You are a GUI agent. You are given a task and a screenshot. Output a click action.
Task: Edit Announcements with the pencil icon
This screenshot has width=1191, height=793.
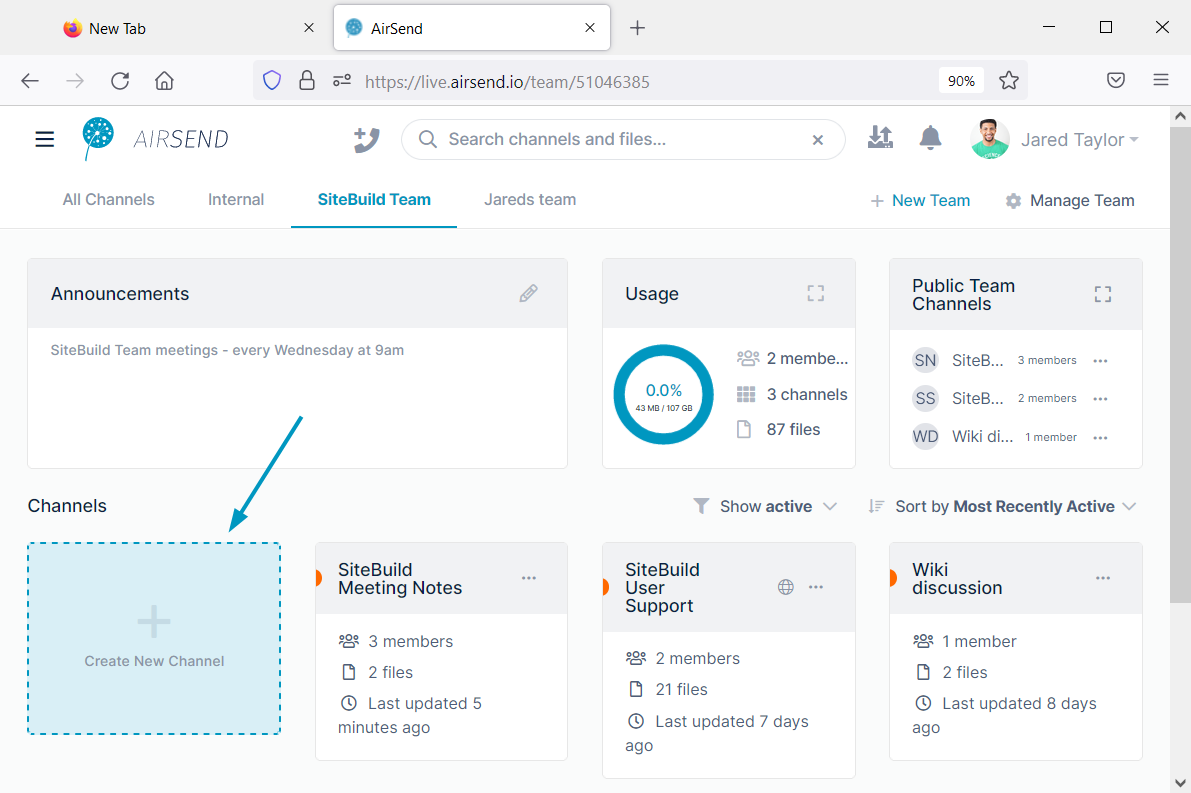529,293
